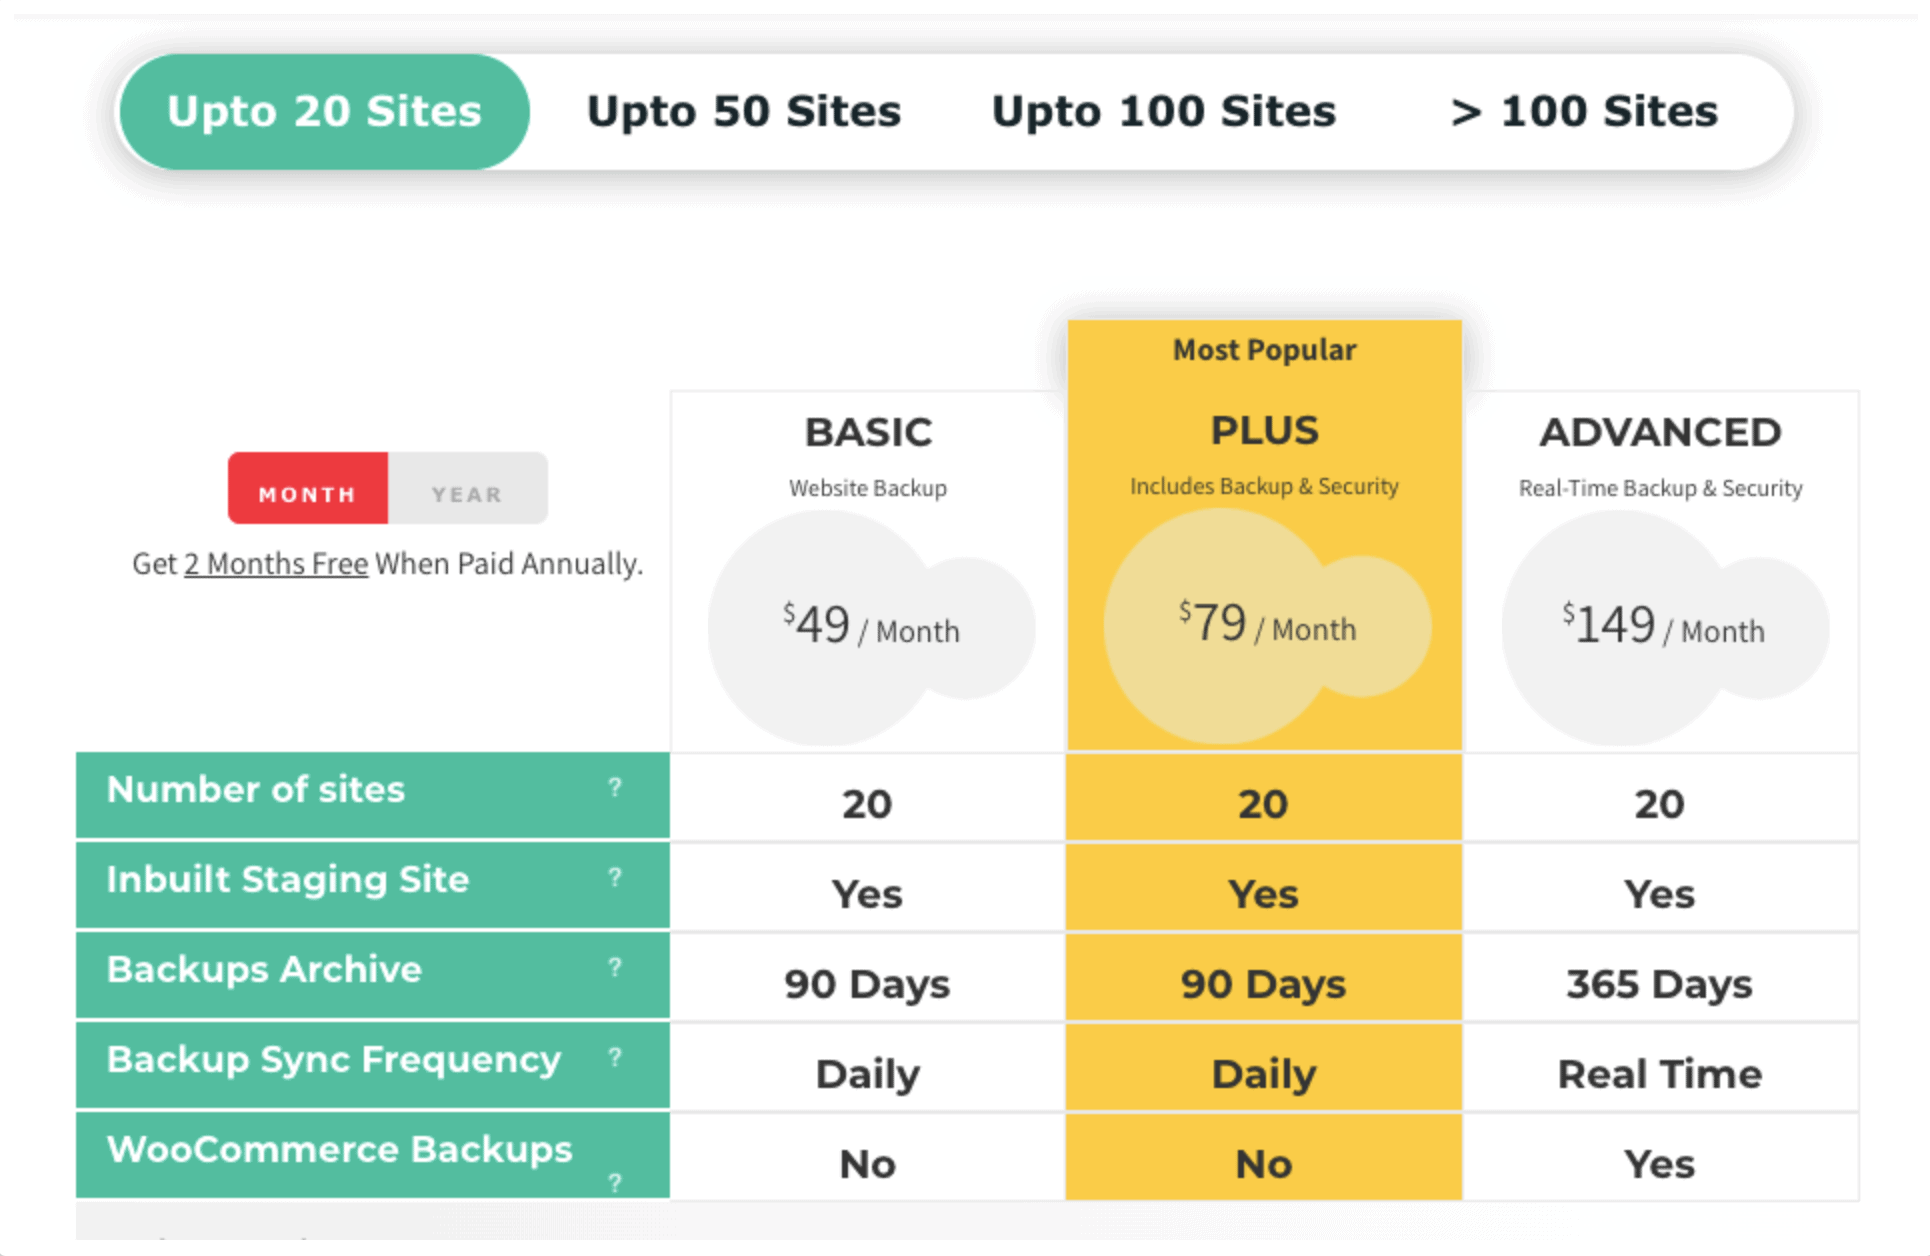Click help icon beside Inbuilt Staging Site
1930x1256 pixels.
615,878
